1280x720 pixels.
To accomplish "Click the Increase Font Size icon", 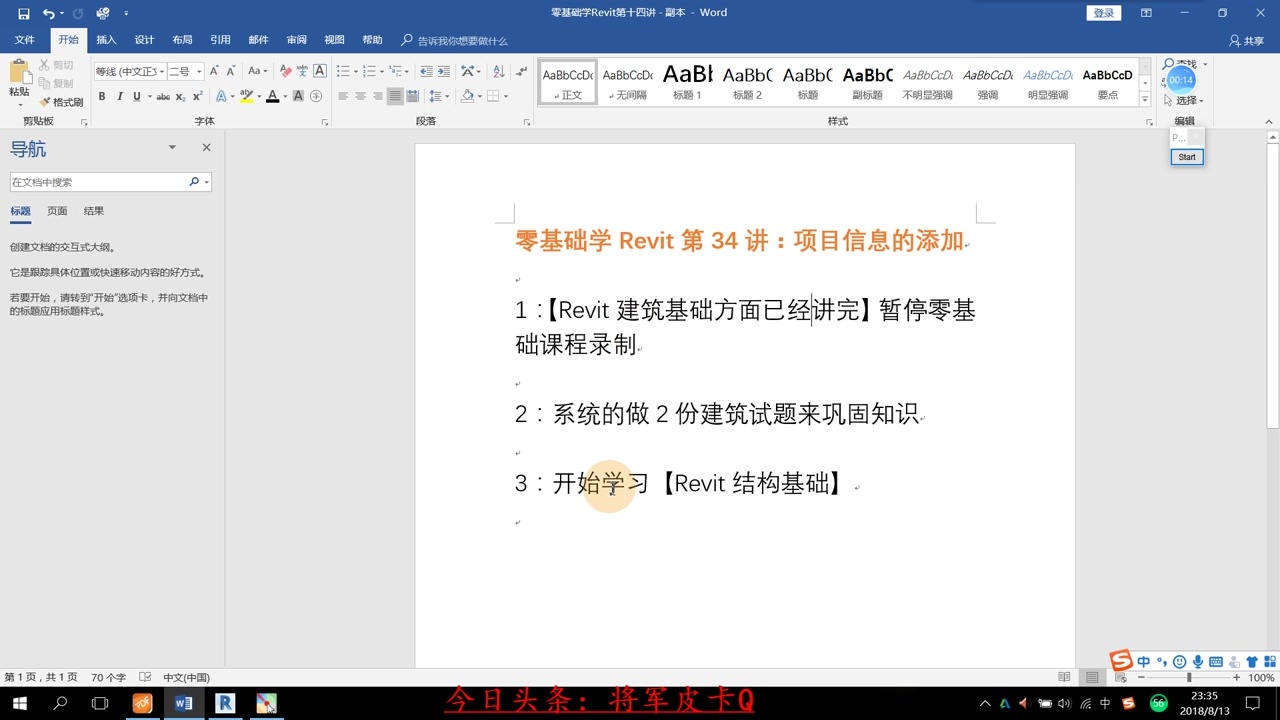I will click(x=214, y=71).
